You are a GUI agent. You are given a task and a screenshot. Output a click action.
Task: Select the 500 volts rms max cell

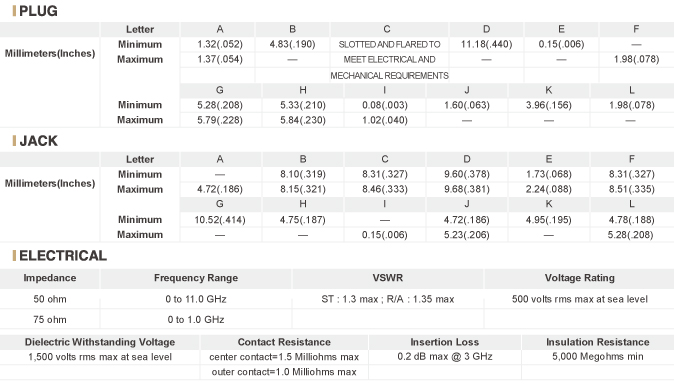click(579, 299)
